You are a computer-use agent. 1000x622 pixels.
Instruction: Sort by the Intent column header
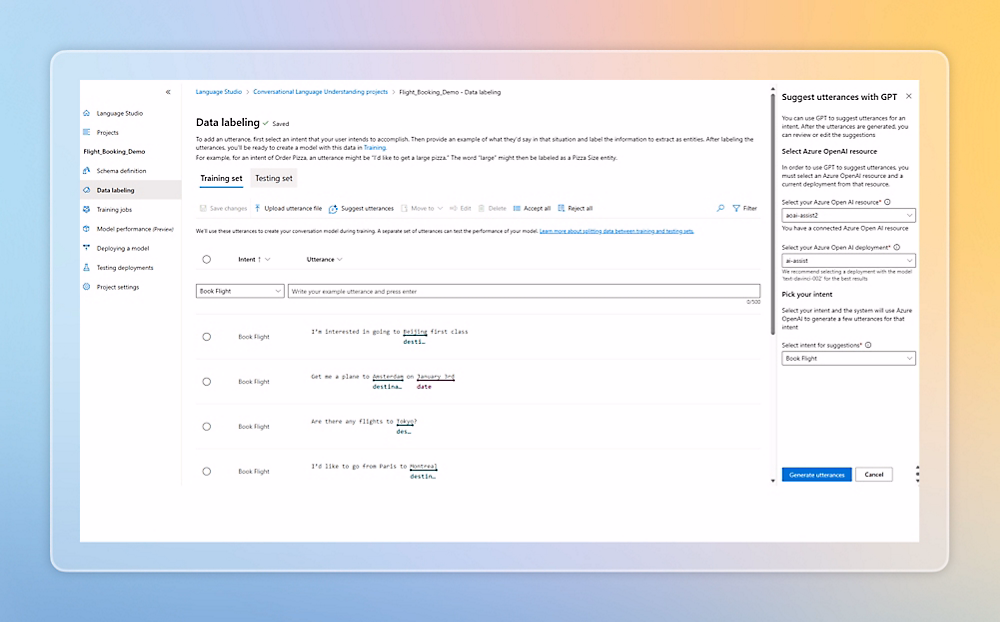click(254, 259)
